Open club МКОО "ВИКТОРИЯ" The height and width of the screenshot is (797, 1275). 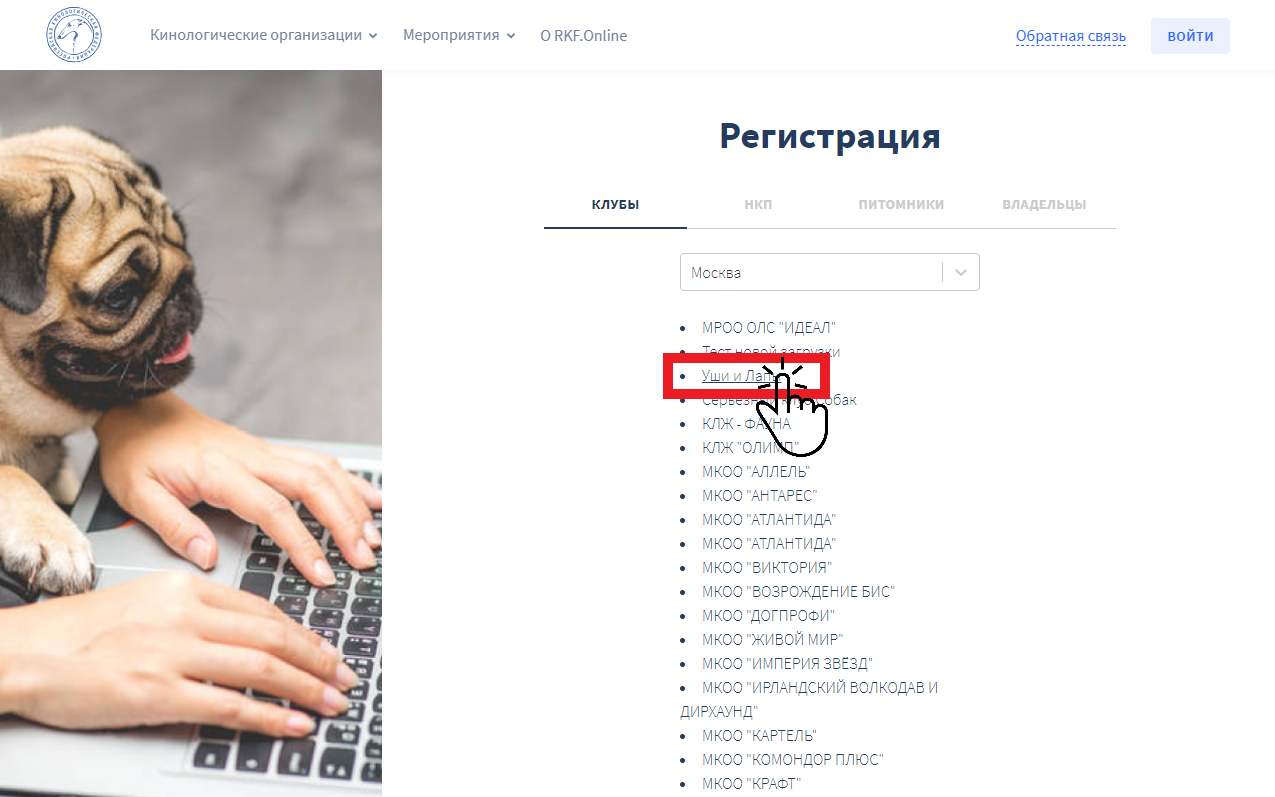[767, 567]
